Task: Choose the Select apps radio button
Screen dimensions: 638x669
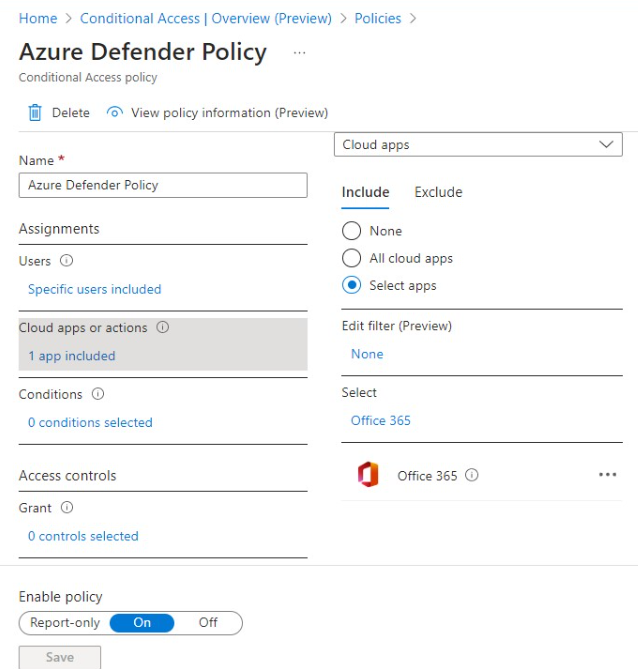Action: click(351, 285)
